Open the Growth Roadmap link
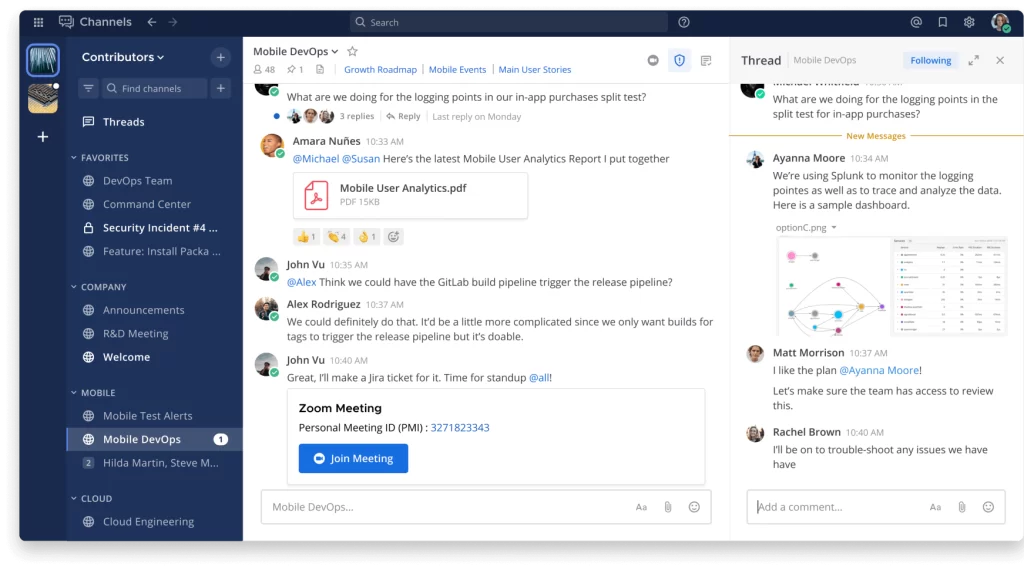This screenshot has width=1024, height=570. point(380,69)
